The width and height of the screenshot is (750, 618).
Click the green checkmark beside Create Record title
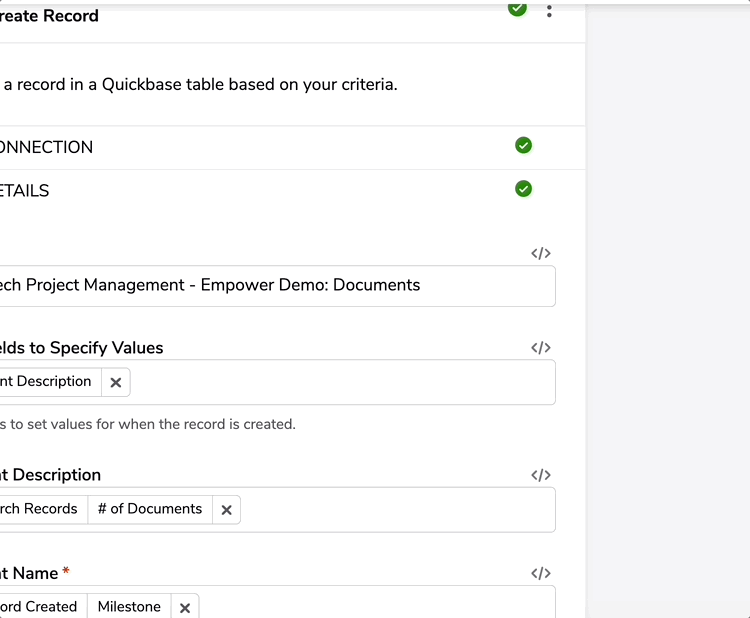click(517, 8)
